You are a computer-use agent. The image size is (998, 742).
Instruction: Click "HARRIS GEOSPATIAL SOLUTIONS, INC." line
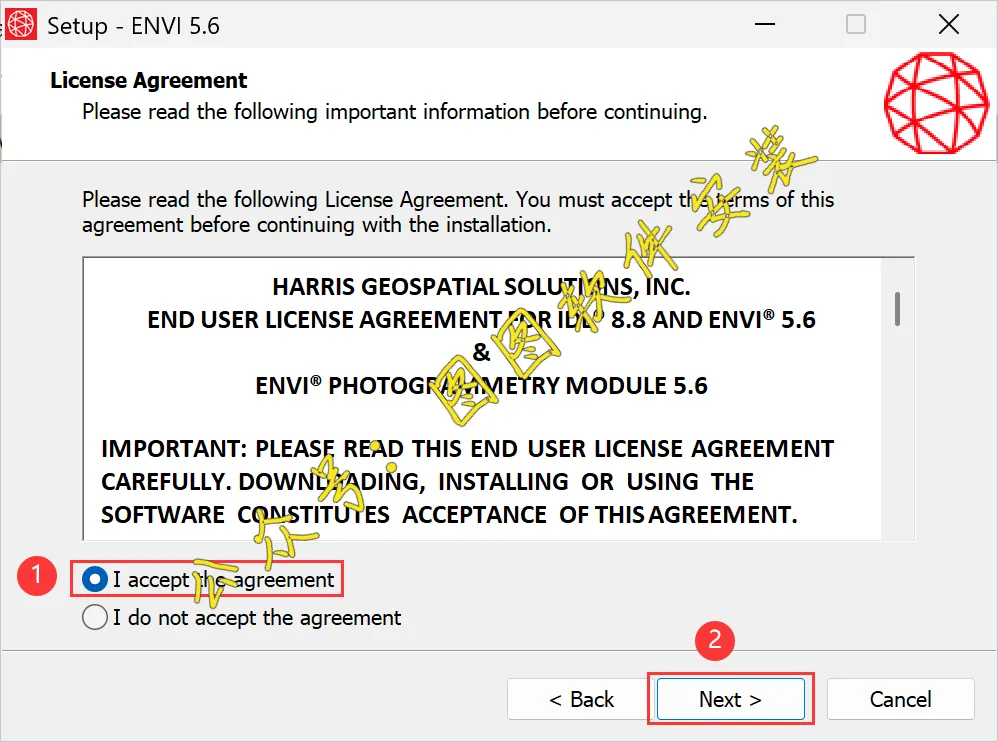(x=481, y=286)
